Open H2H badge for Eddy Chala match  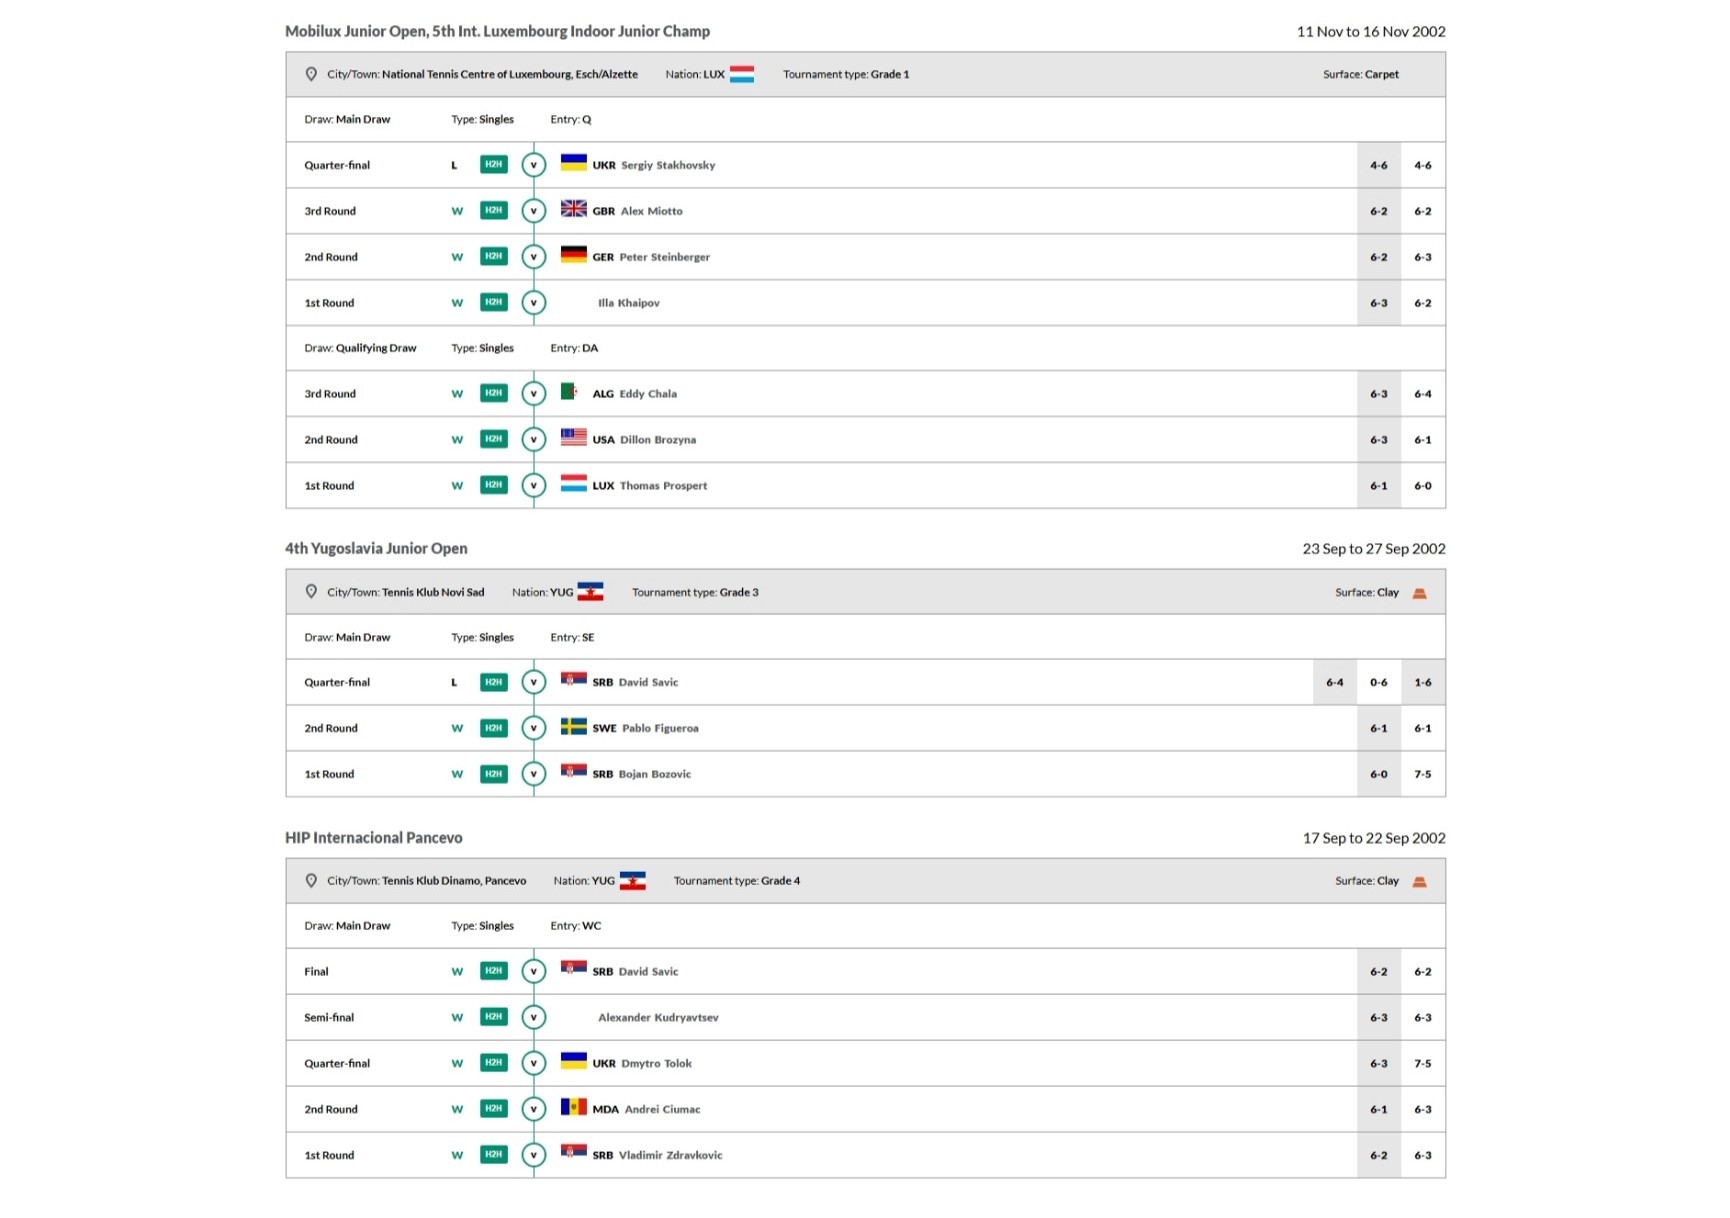click(x=493, y=394)
